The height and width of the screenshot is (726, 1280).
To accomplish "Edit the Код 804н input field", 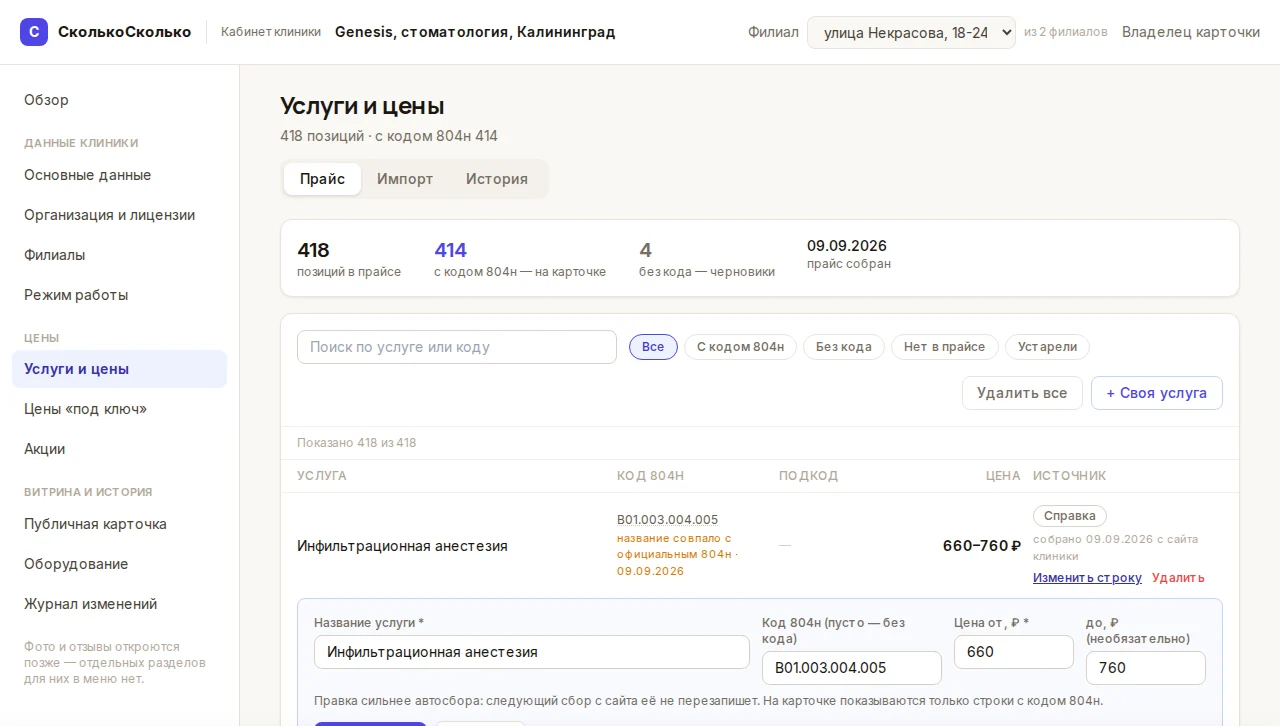I will pyautogui.click(x=852, y=668).
